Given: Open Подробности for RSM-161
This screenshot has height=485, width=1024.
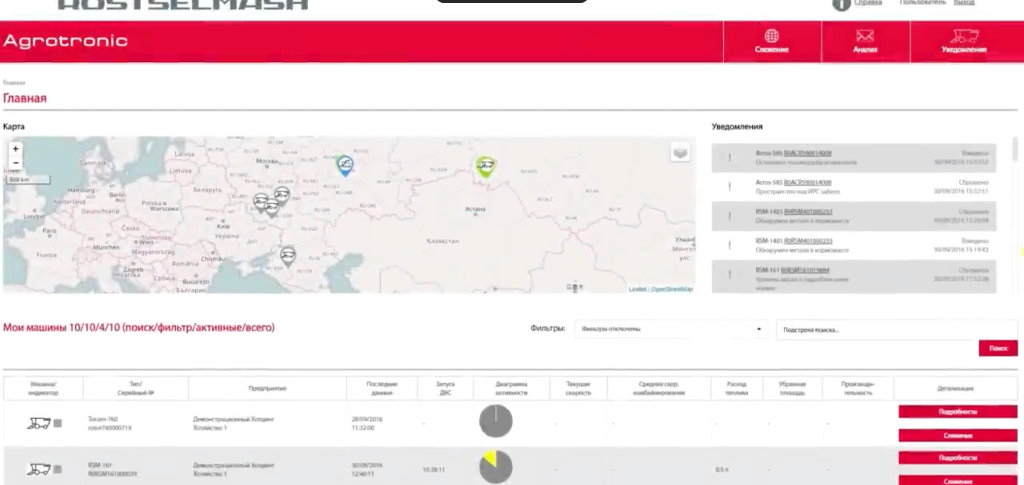Looking at the screenshot, I should click(x=958, y=458).
